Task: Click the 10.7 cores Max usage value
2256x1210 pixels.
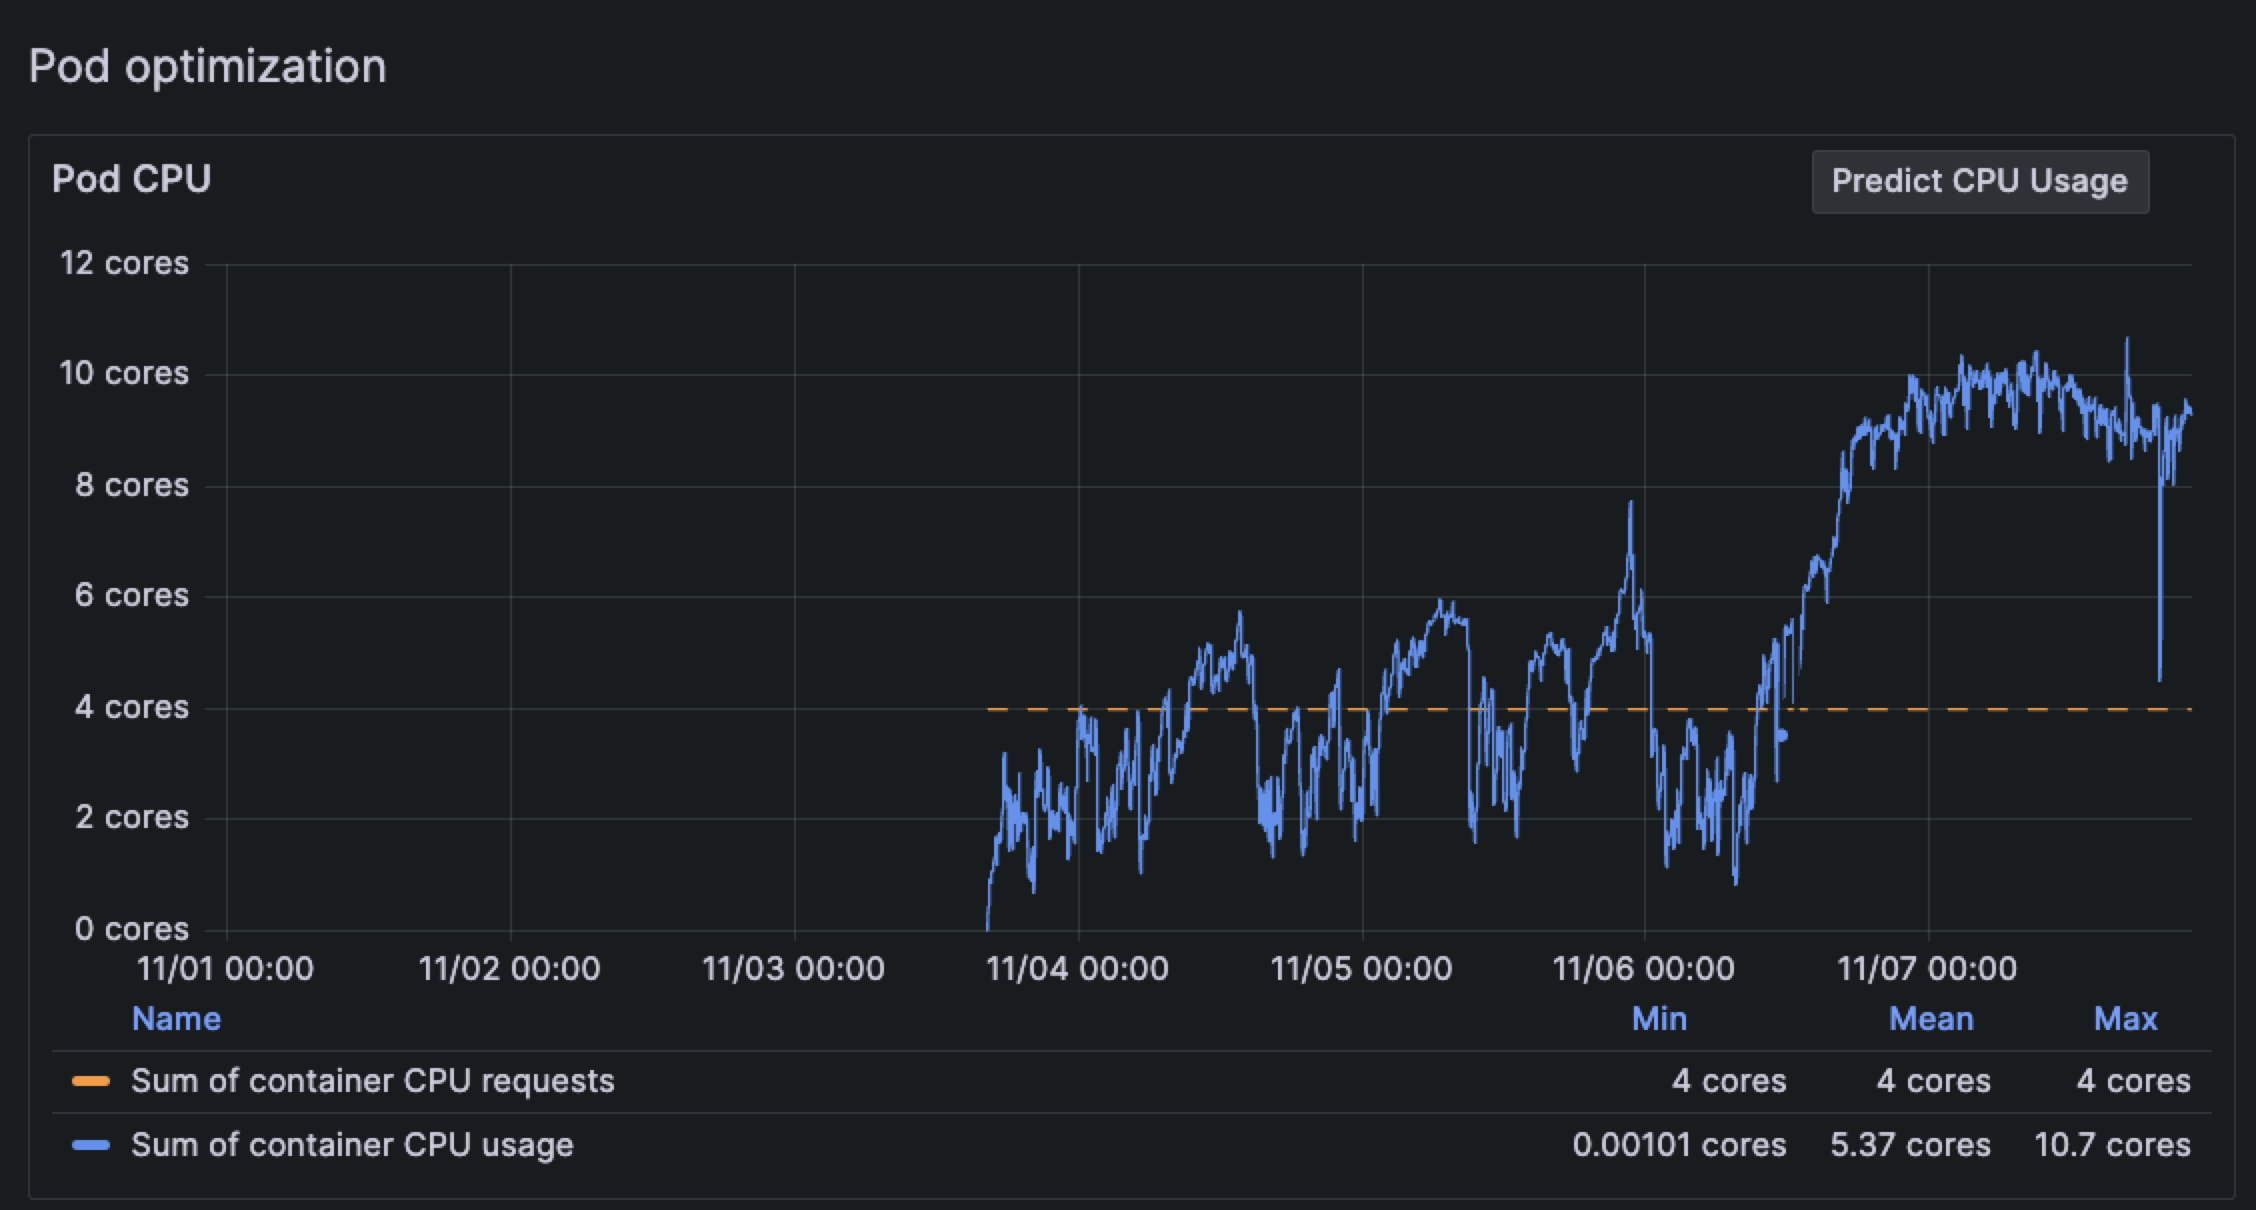Action: 2113,1146
